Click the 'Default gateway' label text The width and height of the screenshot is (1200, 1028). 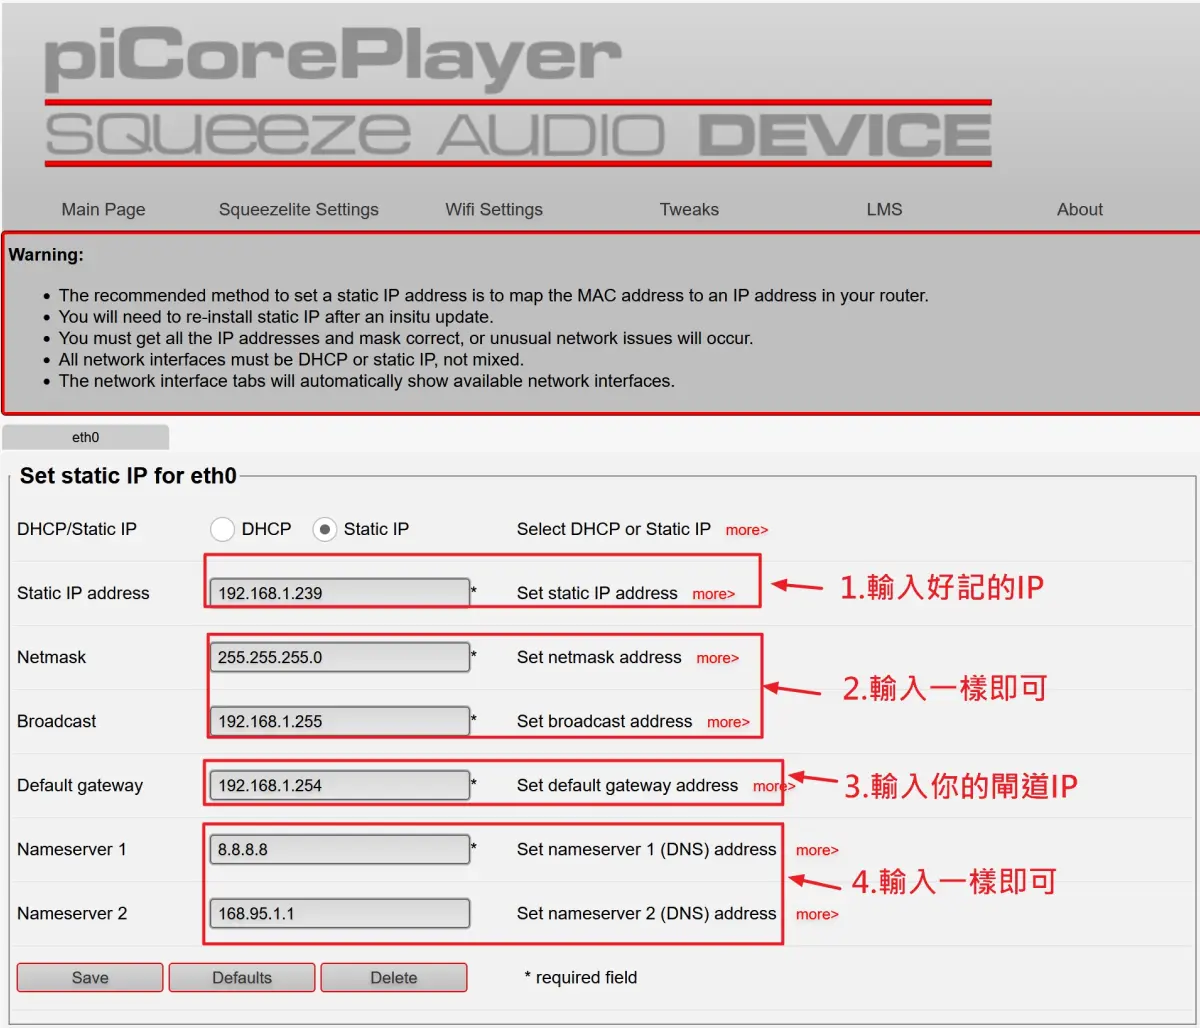tap(80, 785)
